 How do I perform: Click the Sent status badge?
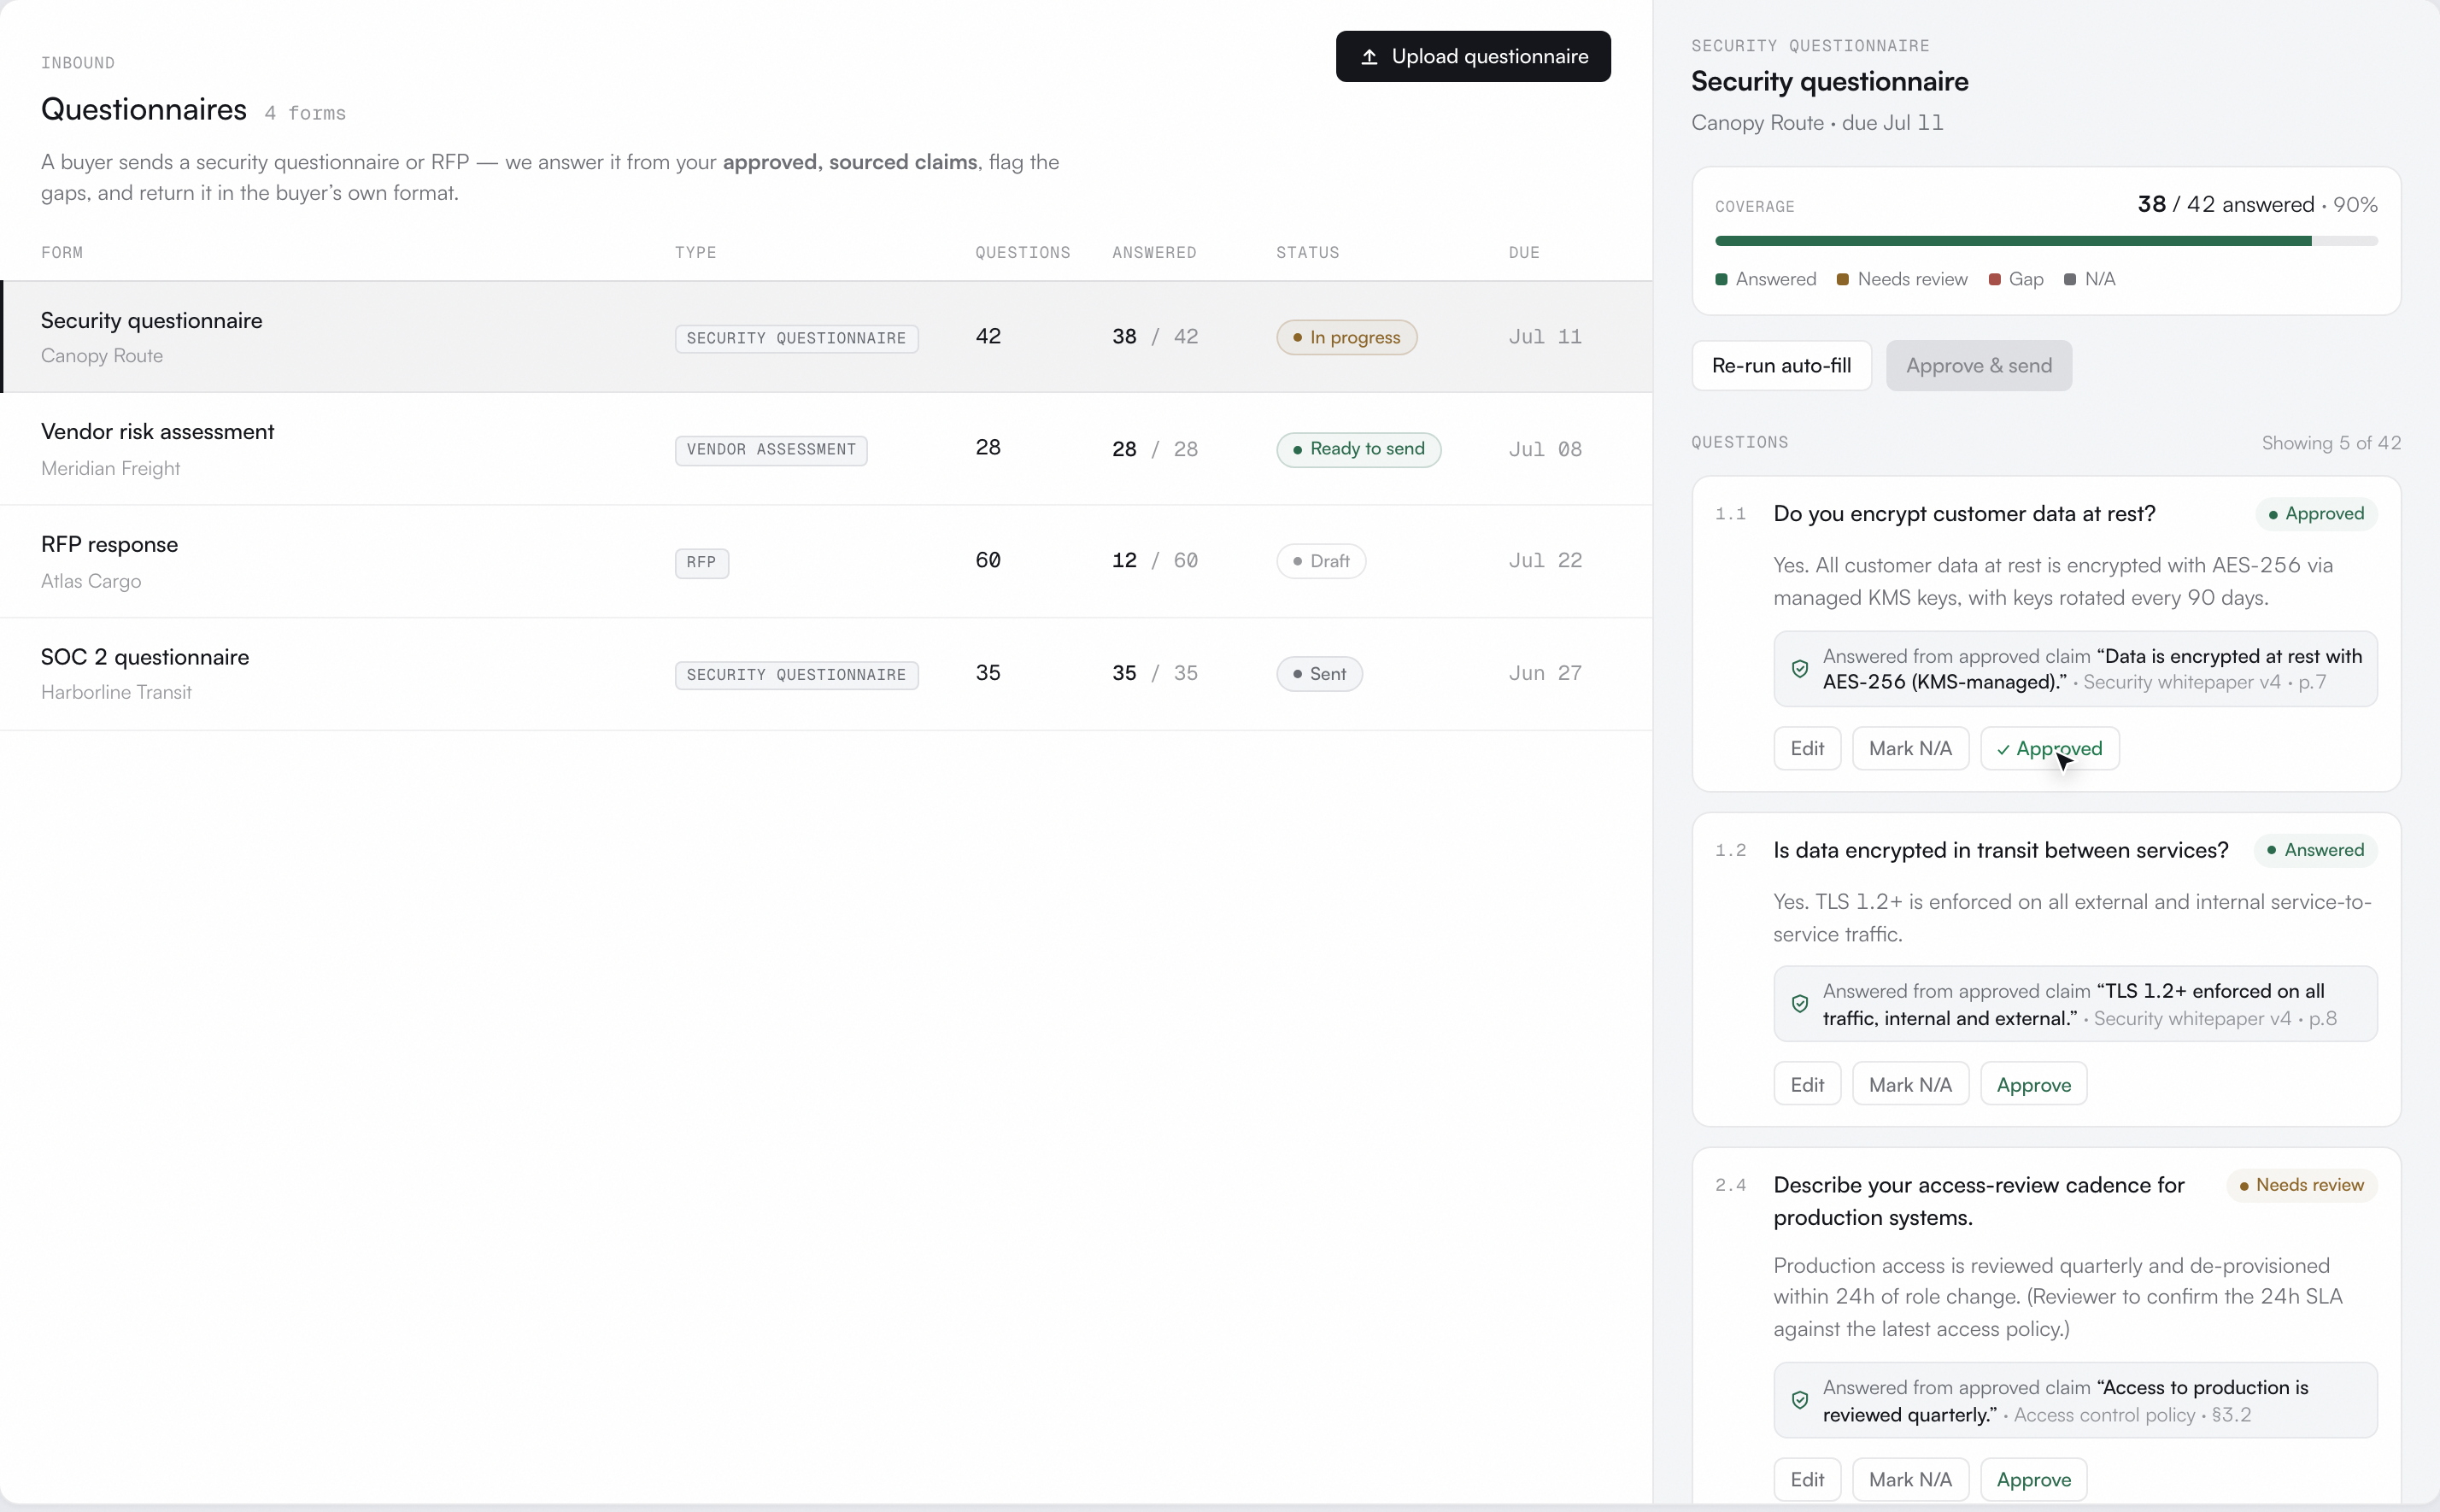[1319, 675]
